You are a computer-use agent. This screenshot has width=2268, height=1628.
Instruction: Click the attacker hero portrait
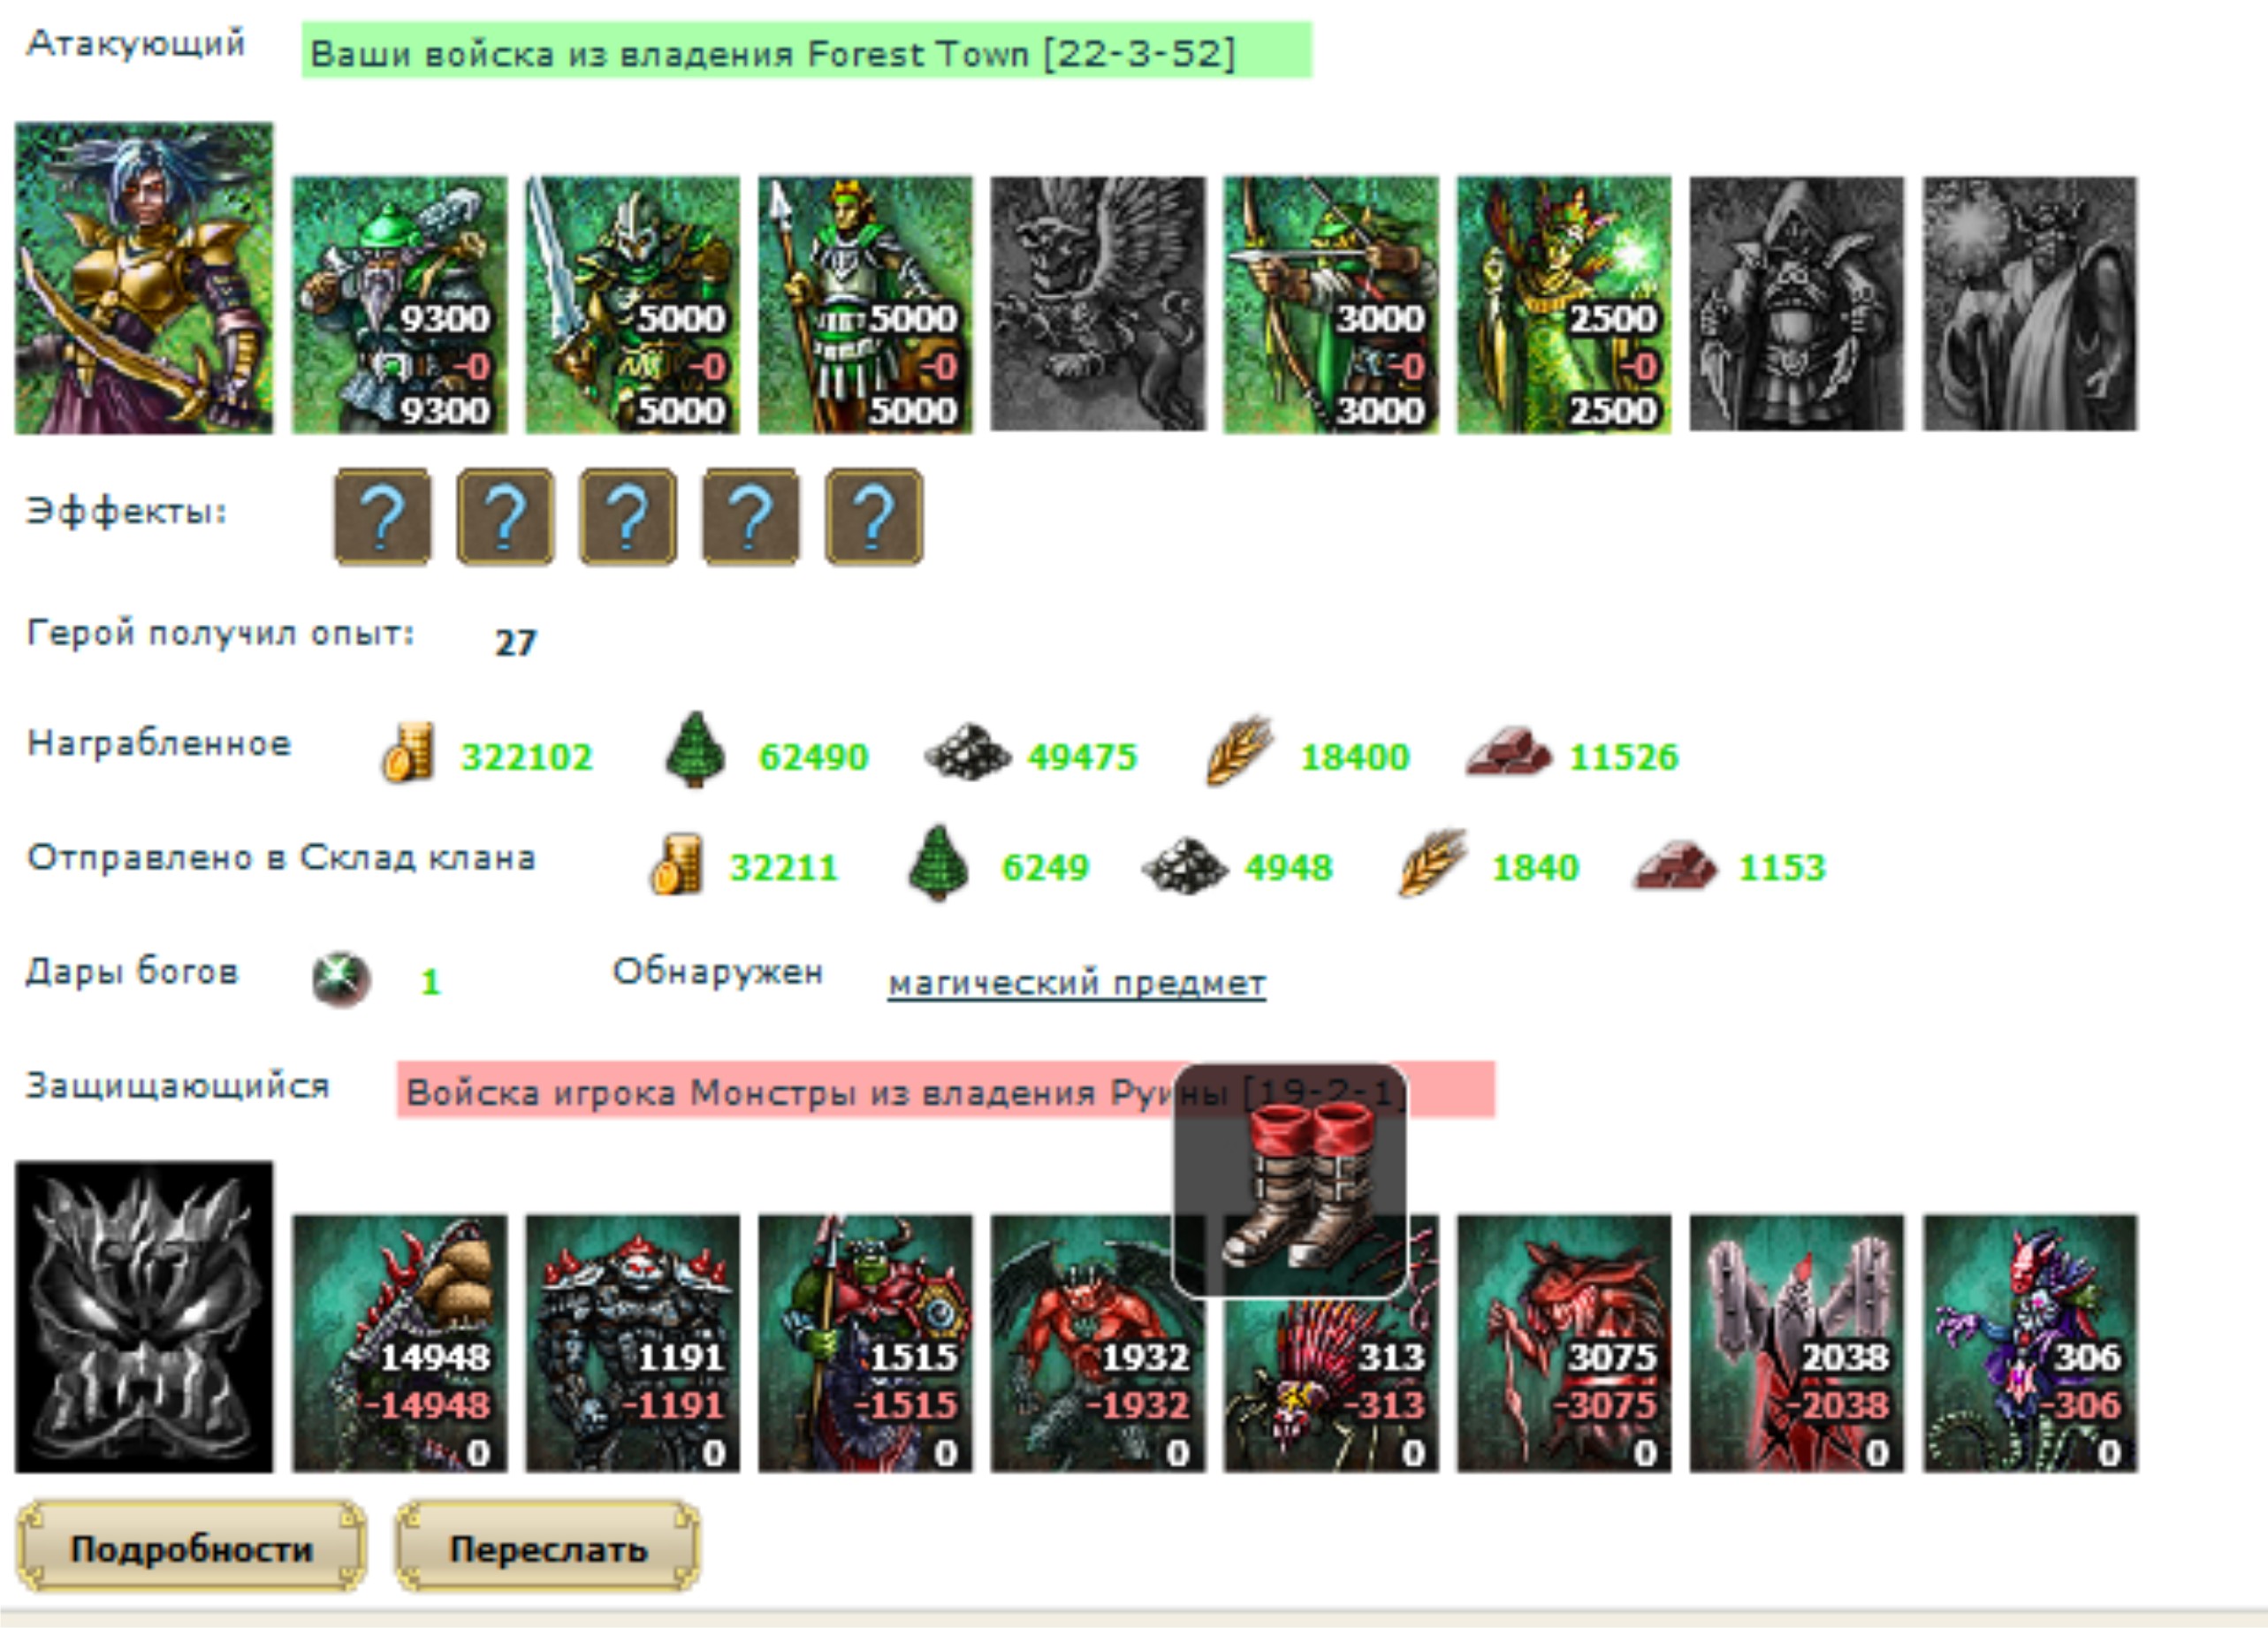tap(143, 278)
